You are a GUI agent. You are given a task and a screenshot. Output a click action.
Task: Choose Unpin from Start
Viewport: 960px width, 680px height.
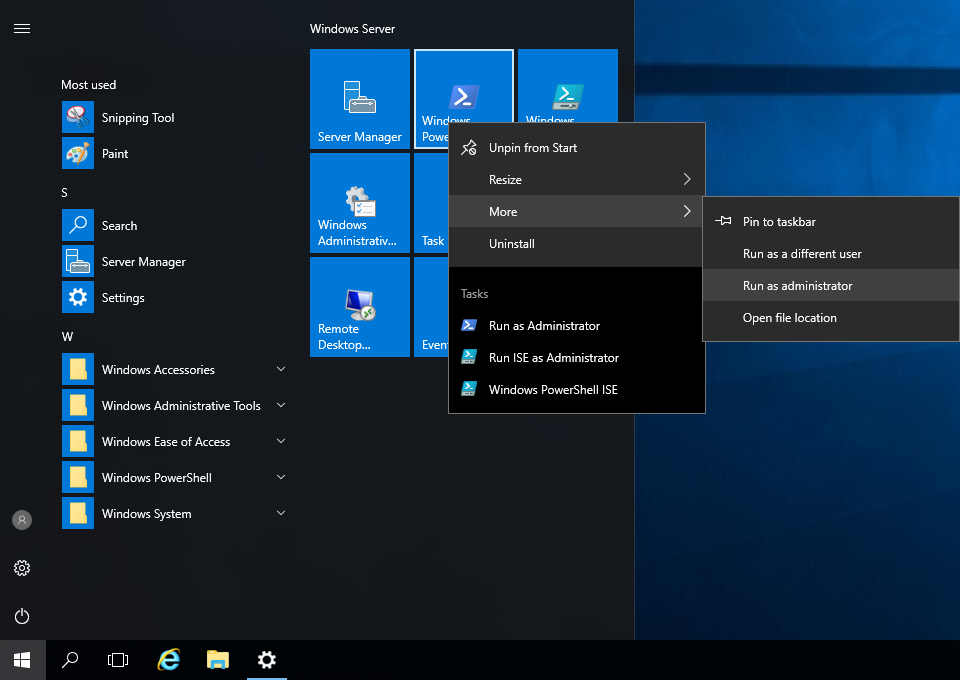pos(532,148)
